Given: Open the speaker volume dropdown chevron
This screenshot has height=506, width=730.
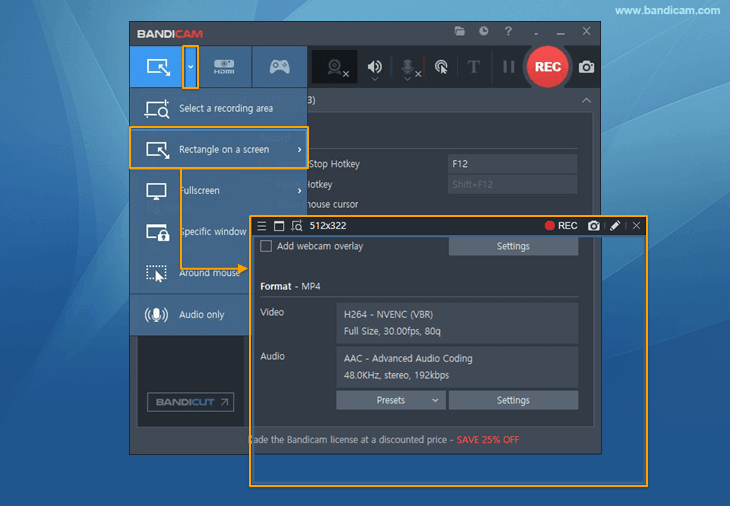Looking at the screenshot, I should [374, 79].
